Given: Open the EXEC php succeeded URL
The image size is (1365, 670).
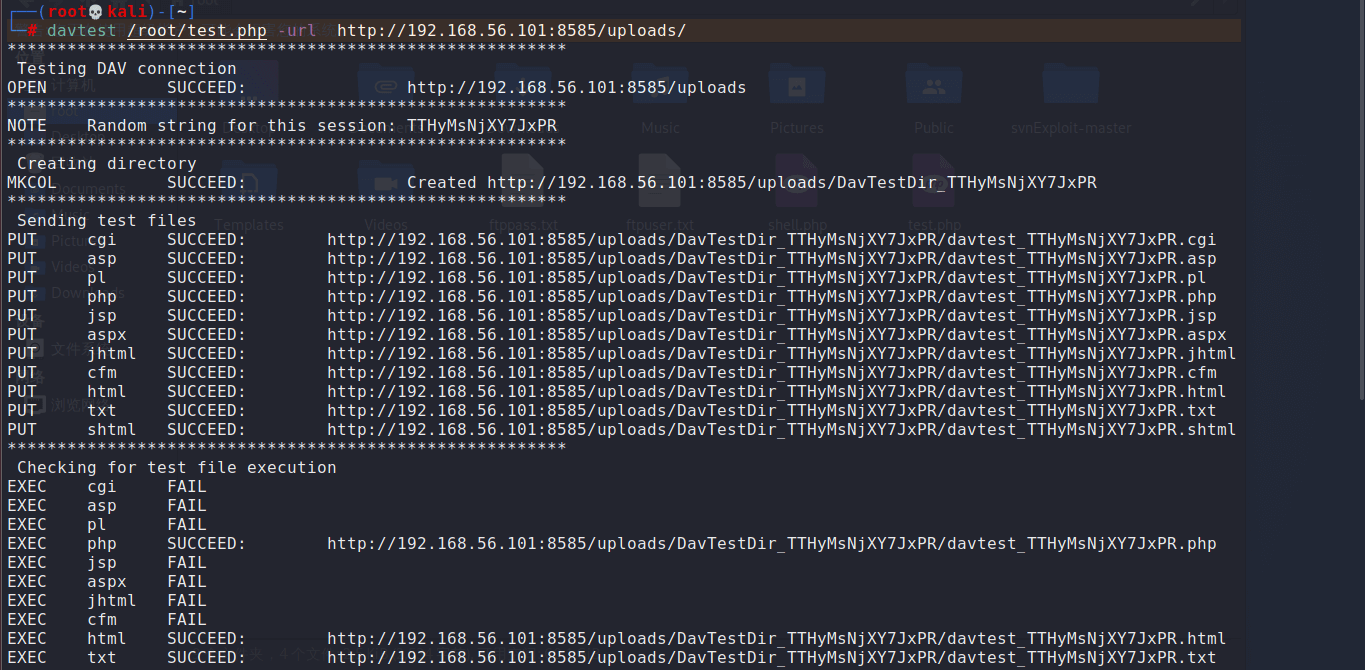Looking at the screenshot, I should (772, 544).
